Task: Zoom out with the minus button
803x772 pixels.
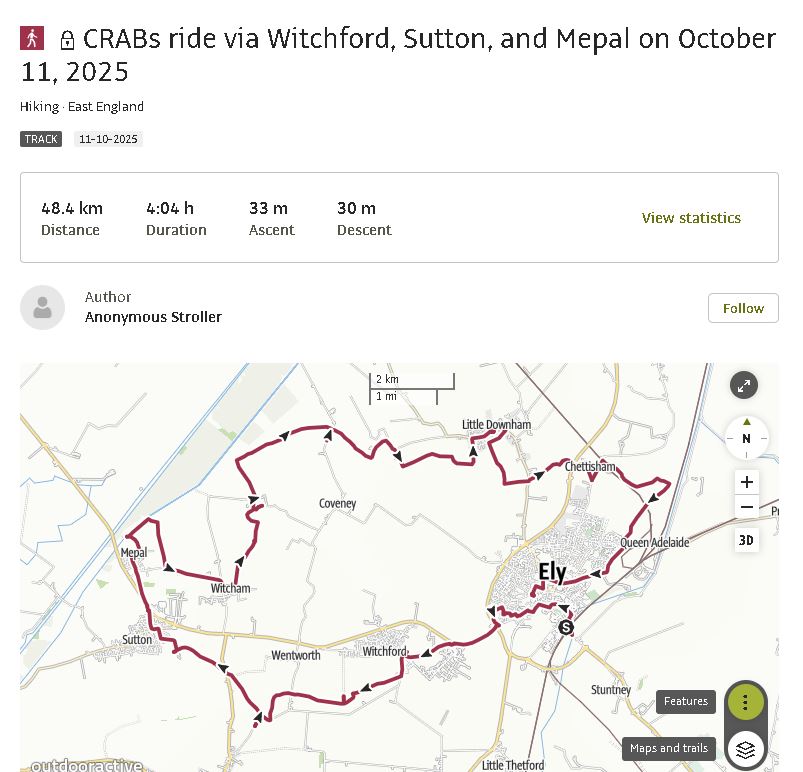Action: coord(746,508)
